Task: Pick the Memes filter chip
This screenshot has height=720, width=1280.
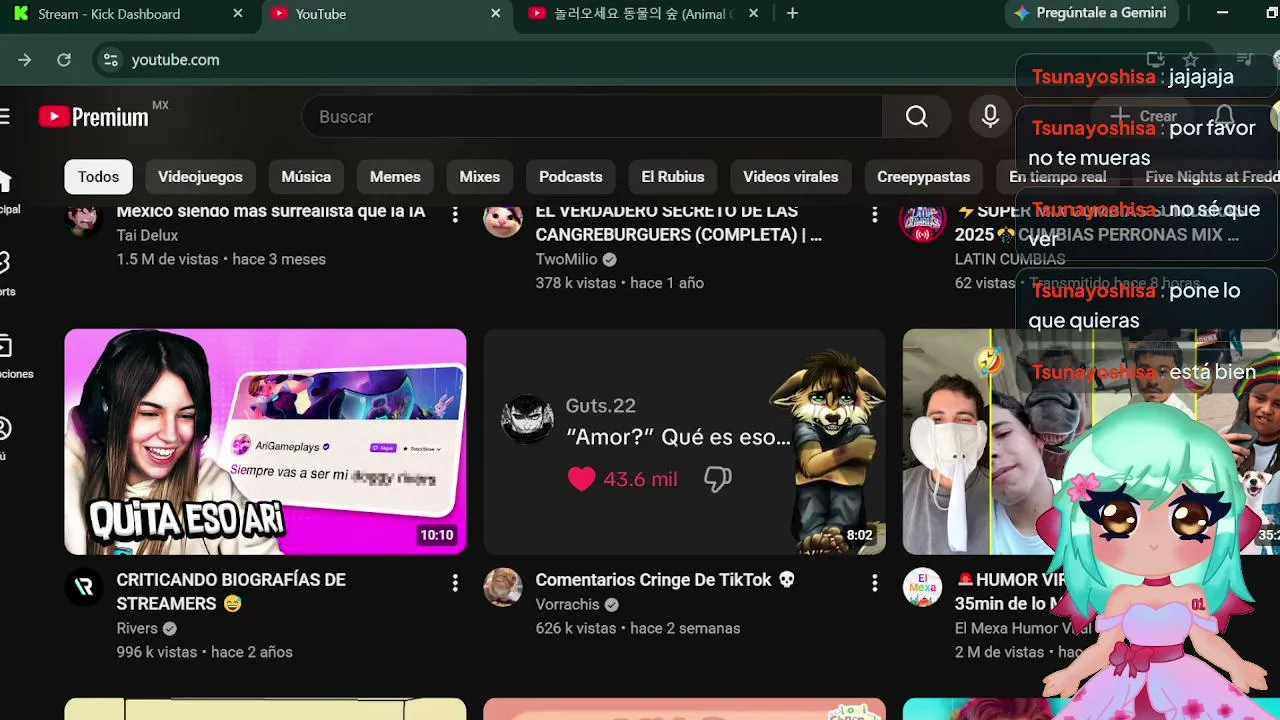Action: (x=395, y=177)
